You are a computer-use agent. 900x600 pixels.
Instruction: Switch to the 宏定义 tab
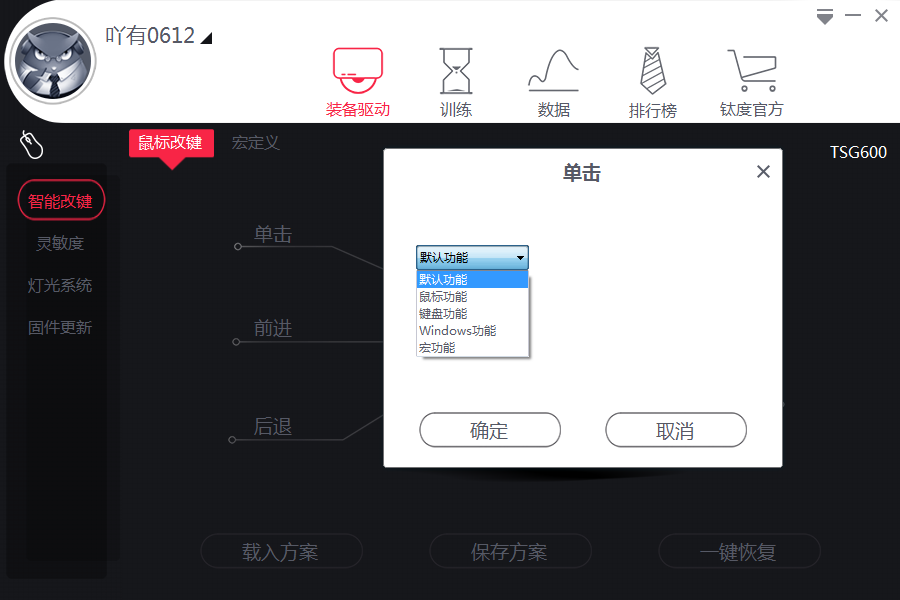pos(256,143)
